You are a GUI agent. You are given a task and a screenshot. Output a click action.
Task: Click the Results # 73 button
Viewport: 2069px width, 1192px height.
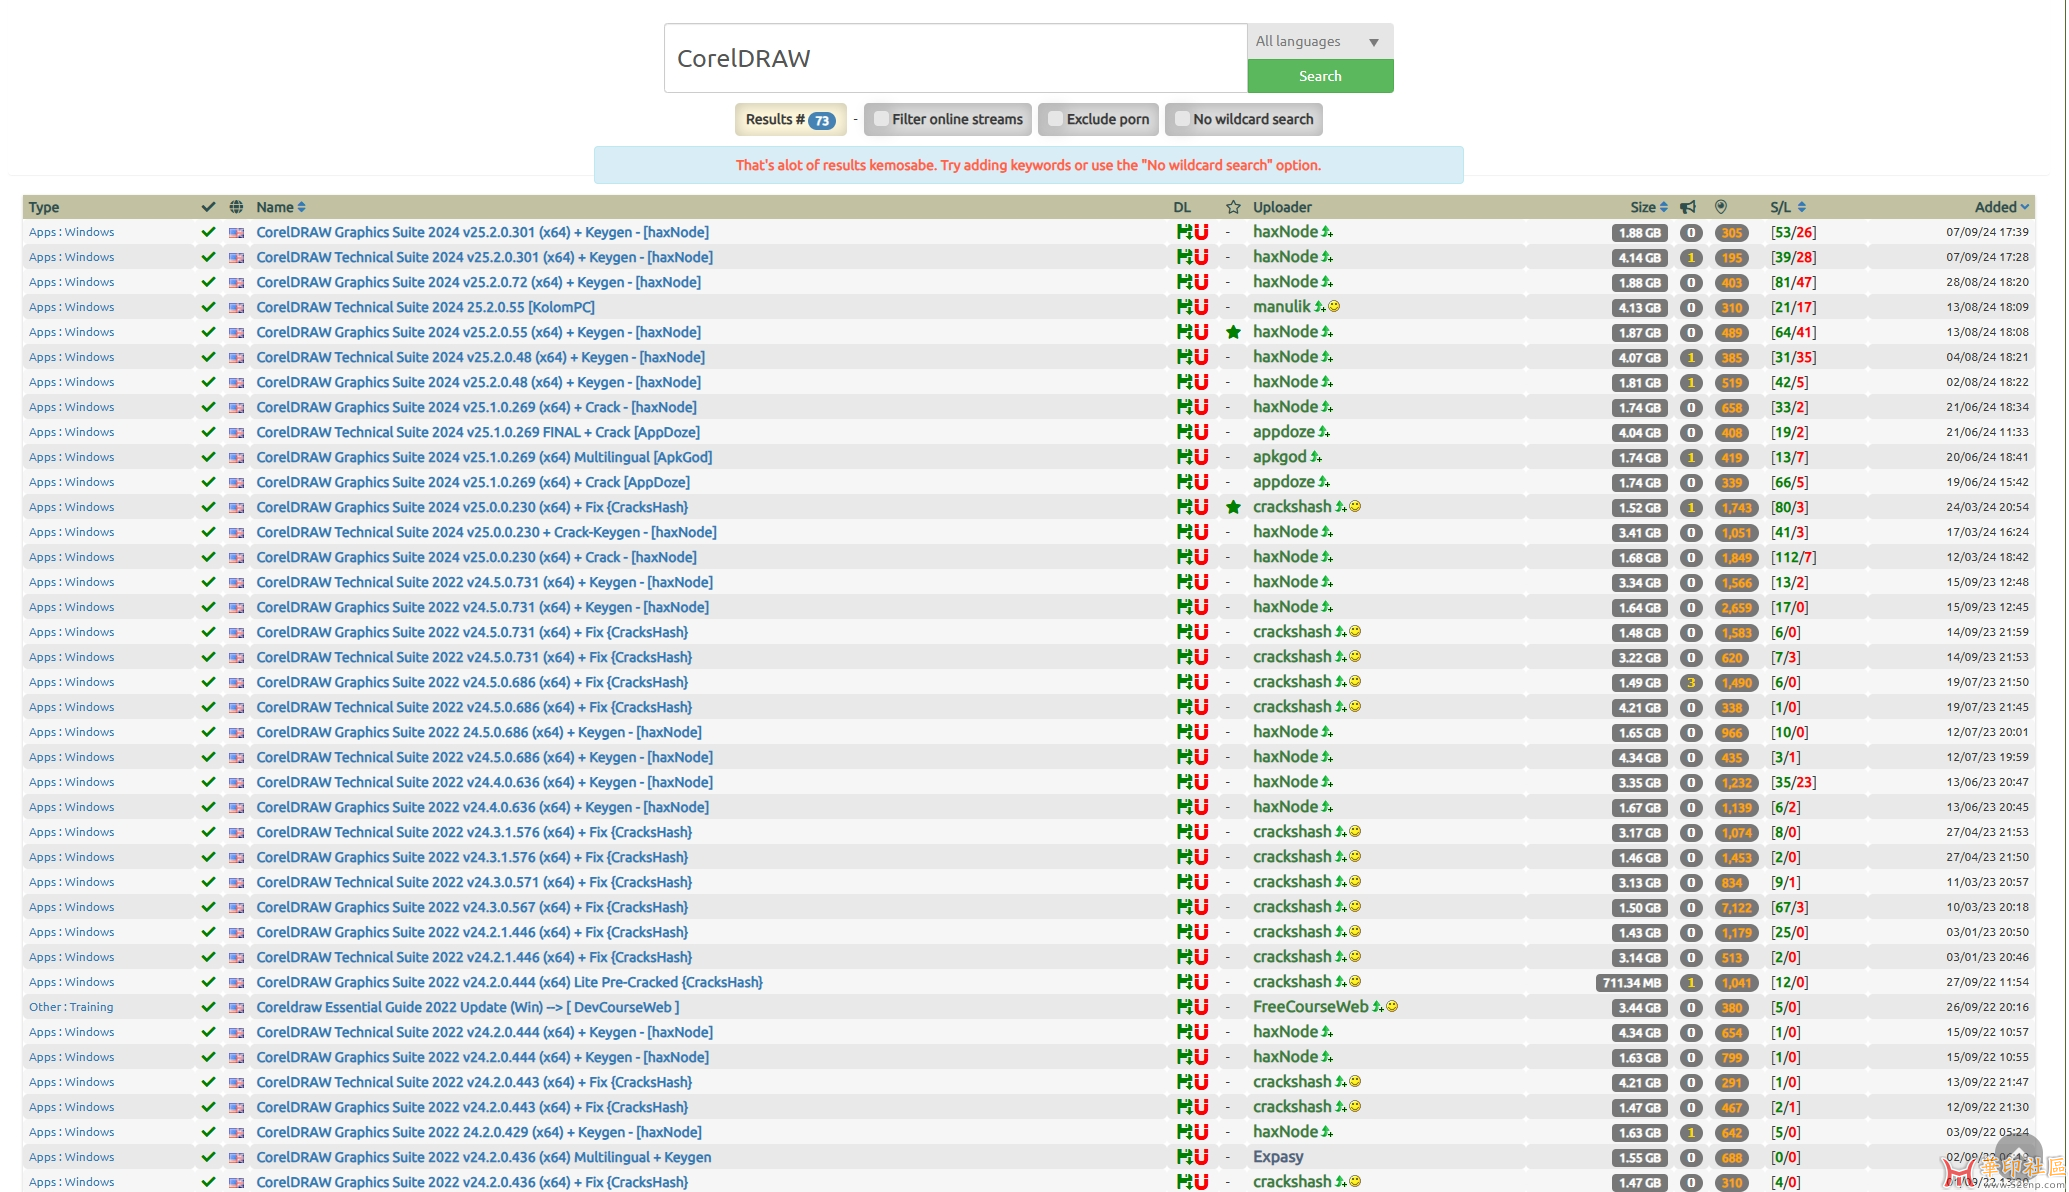click(x=790, y=119)
